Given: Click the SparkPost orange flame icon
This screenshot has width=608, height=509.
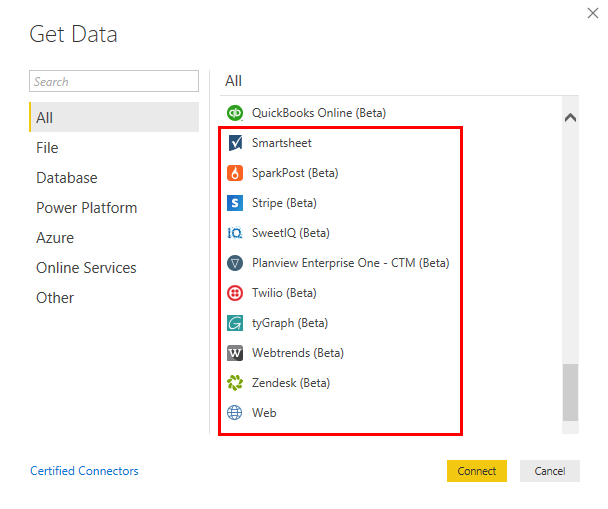Looking at the screenshot, I should coord(235,173).
